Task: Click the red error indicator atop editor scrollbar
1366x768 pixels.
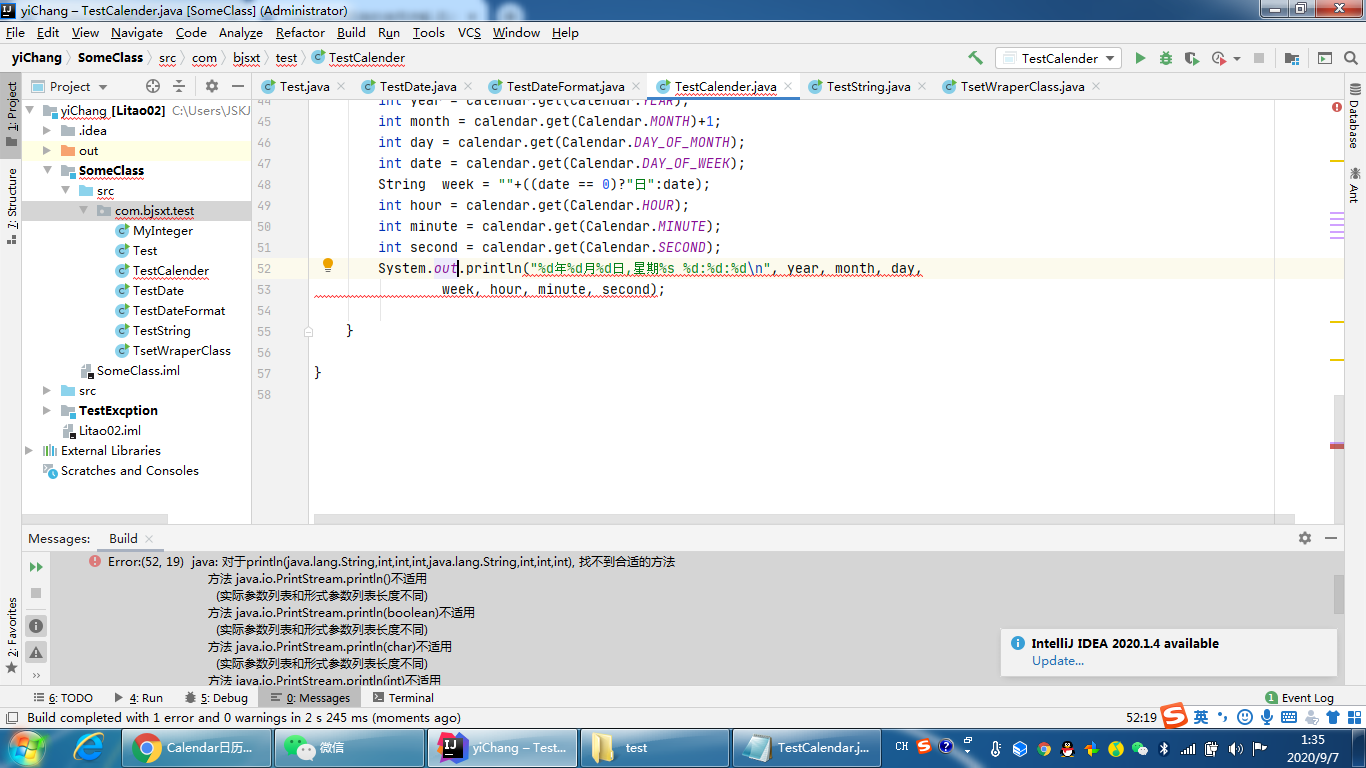Action: [1337, 107]
